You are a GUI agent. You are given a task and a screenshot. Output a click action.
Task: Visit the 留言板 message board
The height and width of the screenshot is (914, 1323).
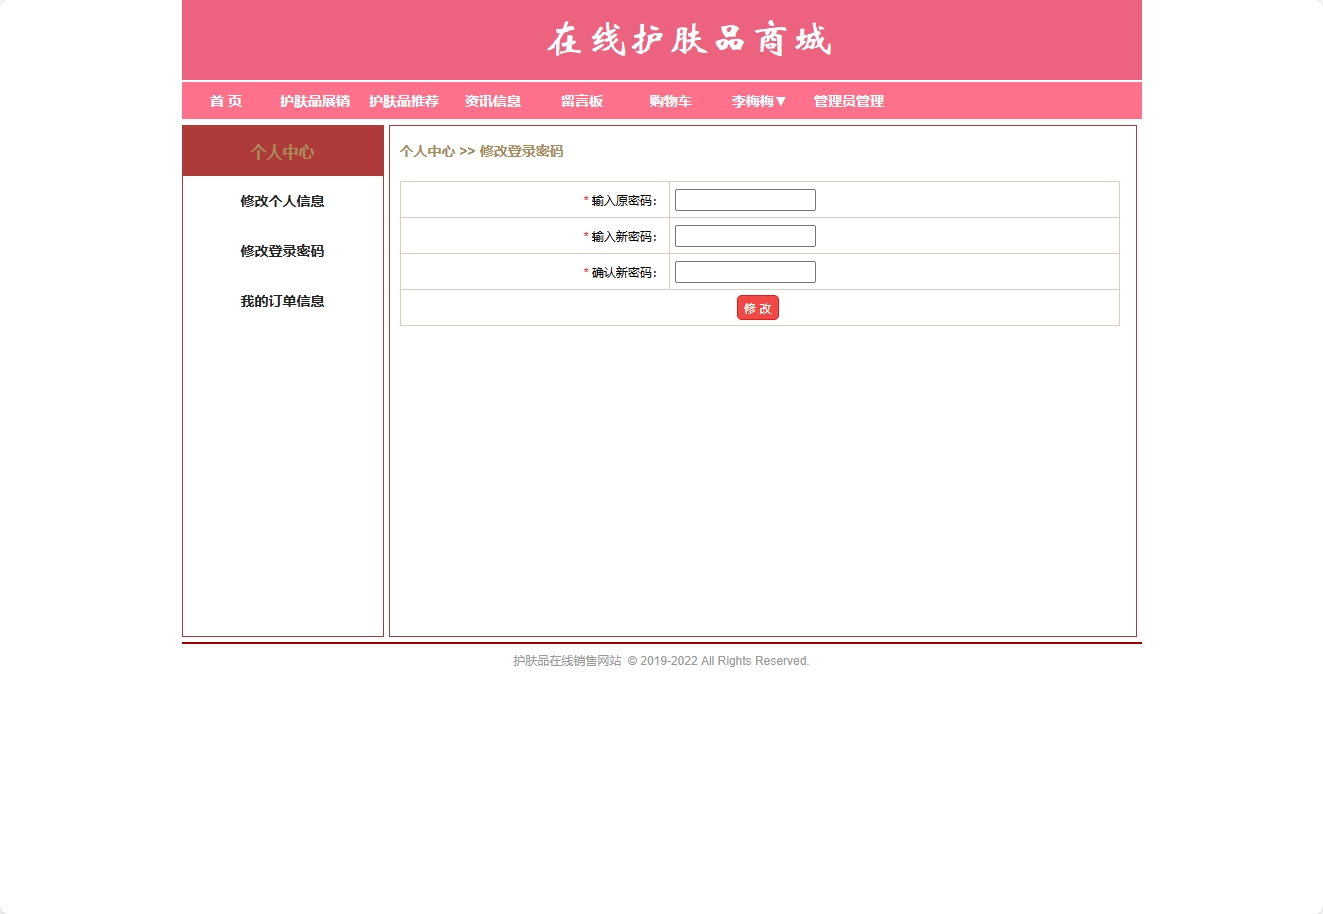[x=581, y=101]
